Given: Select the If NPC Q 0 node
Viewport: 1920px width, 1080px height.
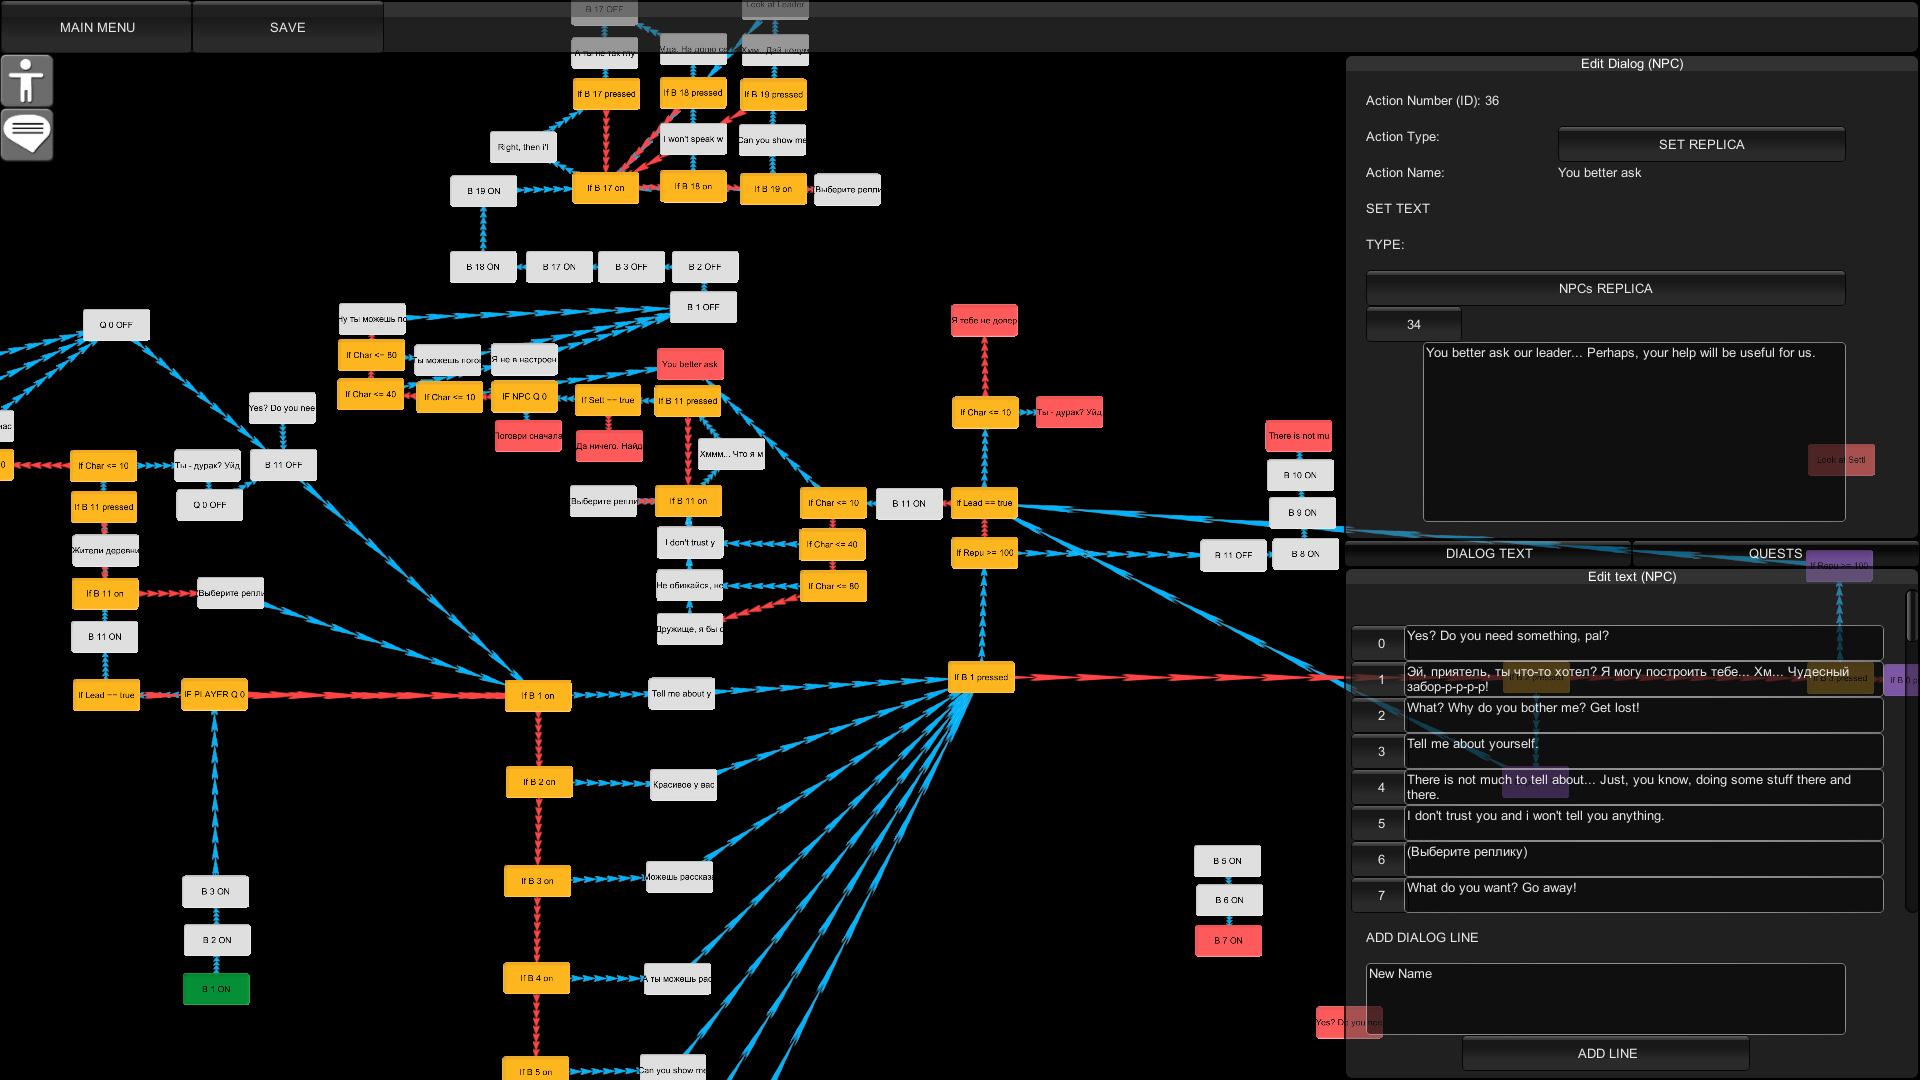Looking at the screenshot, I should 524,397.
